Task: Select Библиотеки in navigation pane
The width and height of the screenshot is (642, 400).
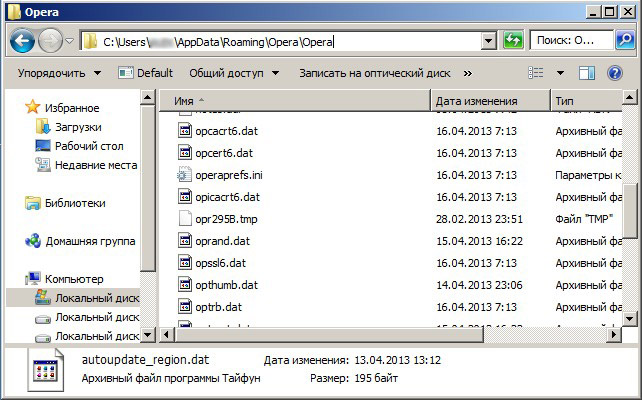Action: (75, 203)
